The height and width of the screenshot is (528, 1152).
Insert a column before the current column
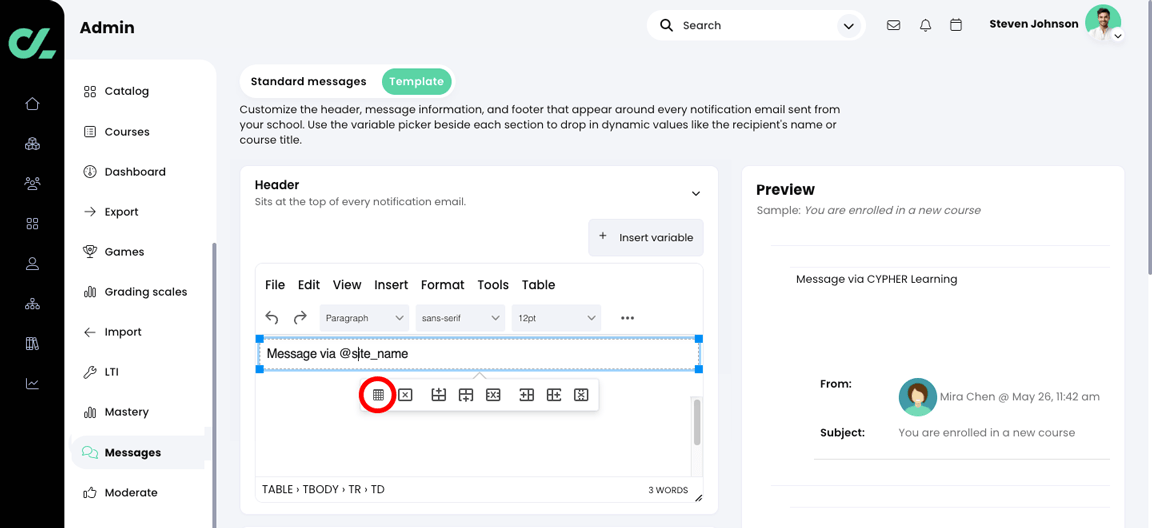(527, 395)
